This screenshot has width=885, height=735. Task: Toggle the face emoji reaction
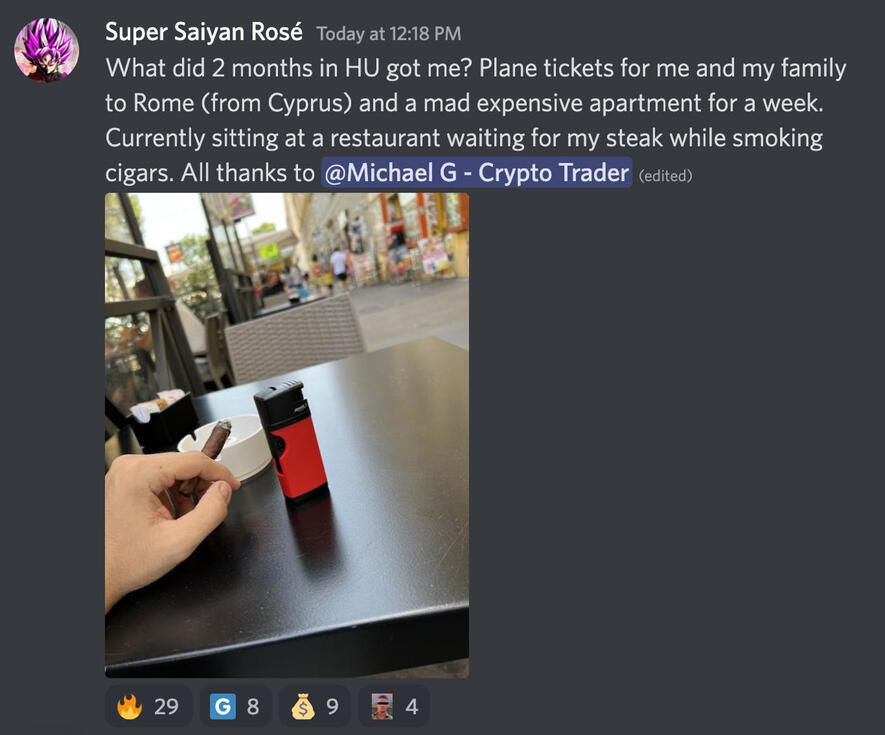pos(394,706)
